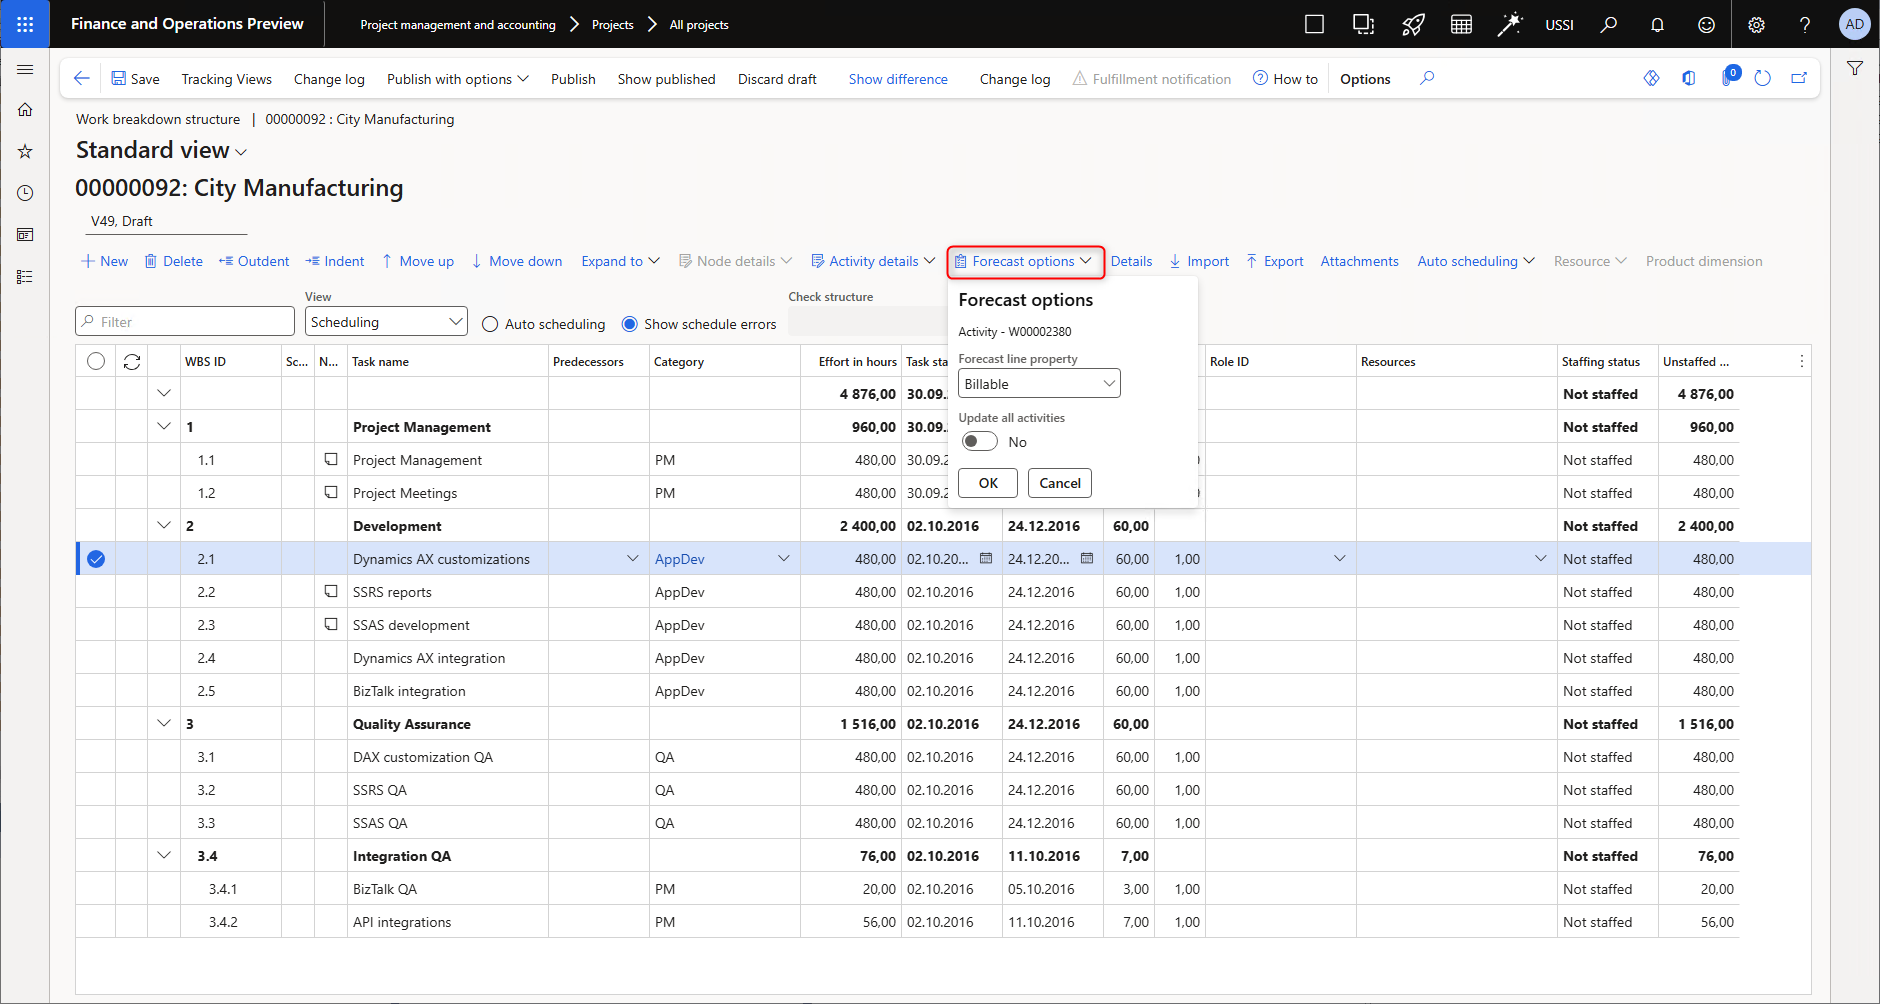Toggle Update all activities switch

[x=979, y=442]
